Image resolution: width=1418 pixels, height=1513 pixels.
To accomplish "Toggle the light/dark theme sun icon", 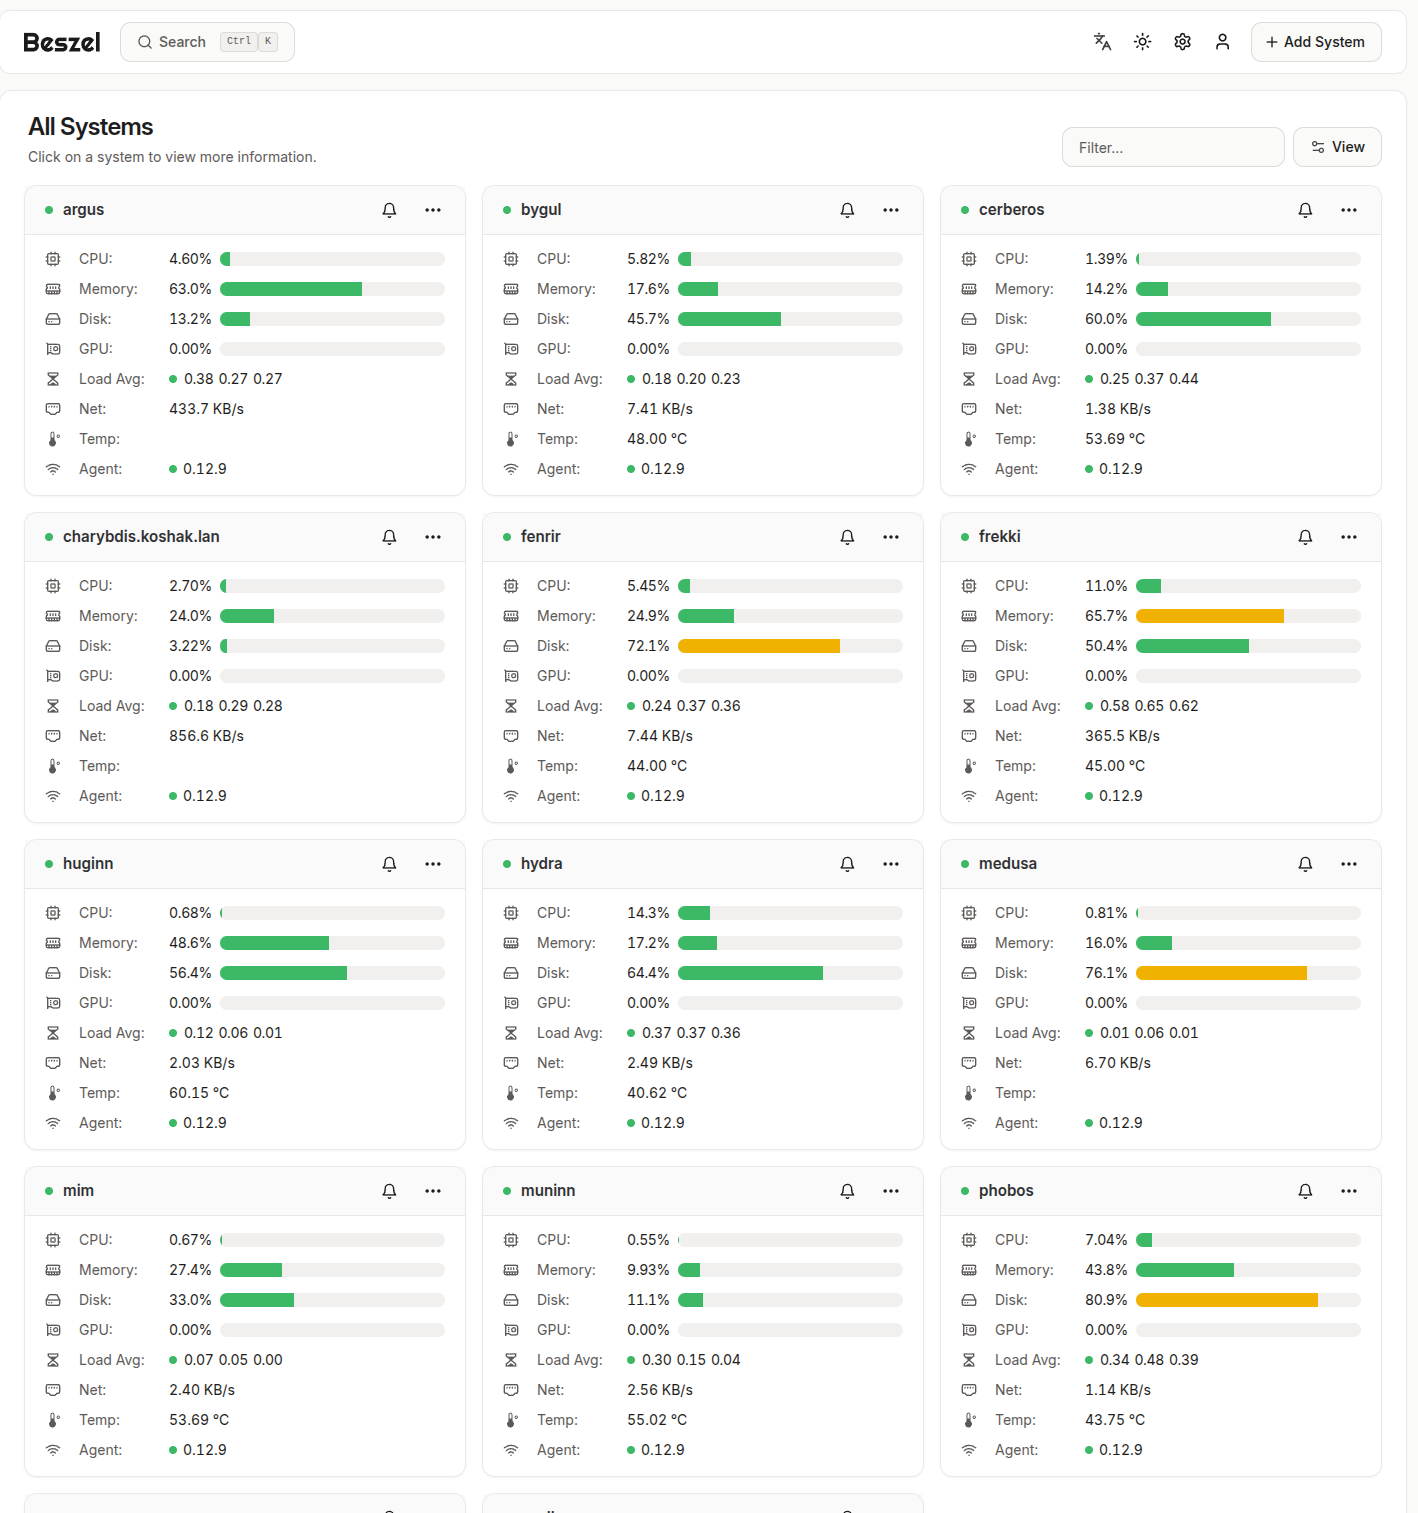I will coord(1142,42).
